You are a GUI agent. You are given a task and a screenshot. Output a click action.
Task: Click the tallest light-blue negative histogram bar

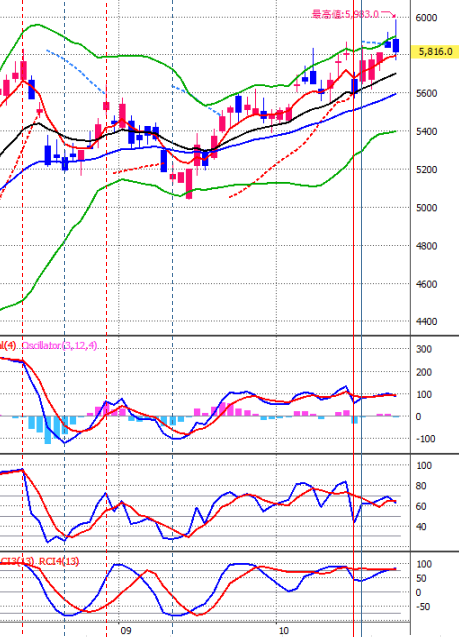pyautogui.click(x=48, y=430)
